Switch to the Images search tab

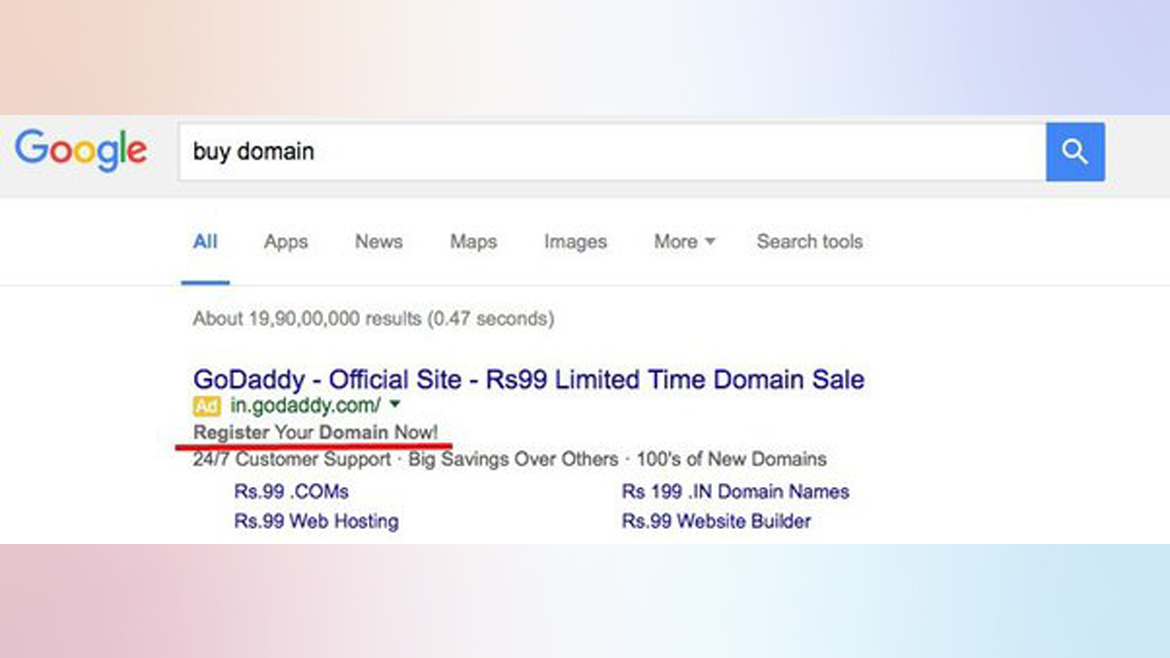point(575,242)
